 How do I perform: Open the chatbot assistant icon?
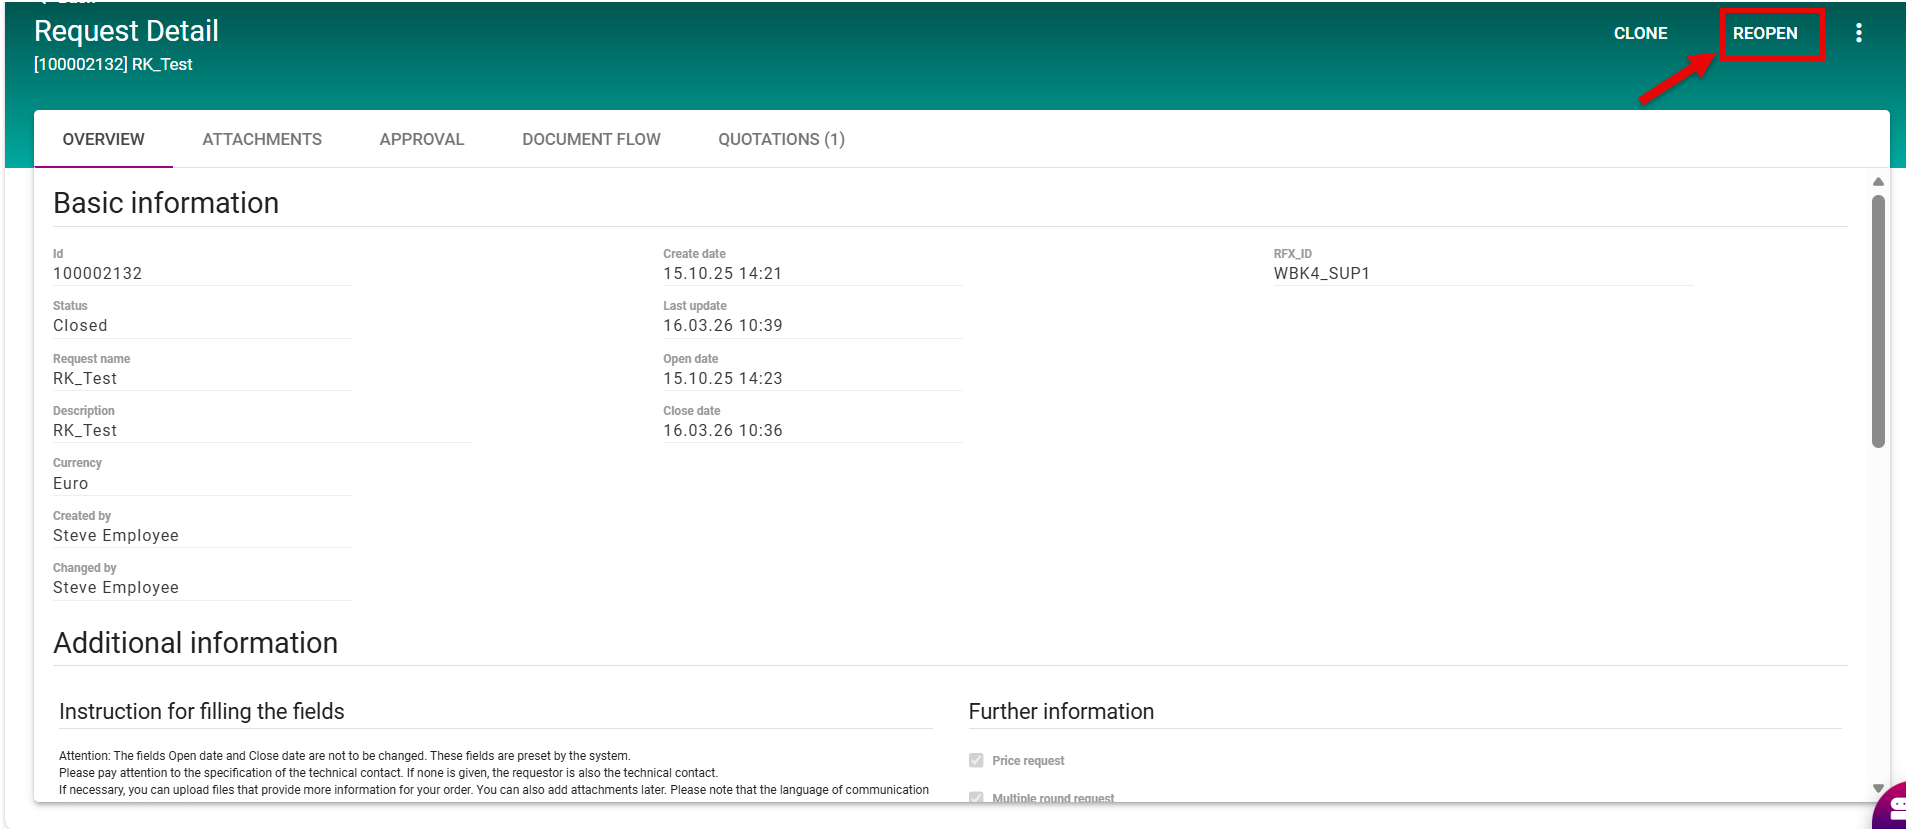coord(1892,808)
